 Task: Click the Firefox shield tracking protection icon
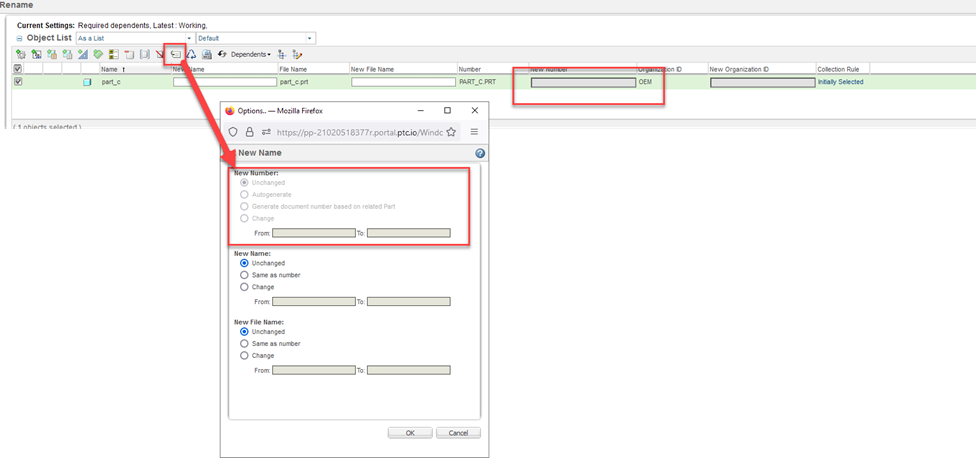pos(233,132)
